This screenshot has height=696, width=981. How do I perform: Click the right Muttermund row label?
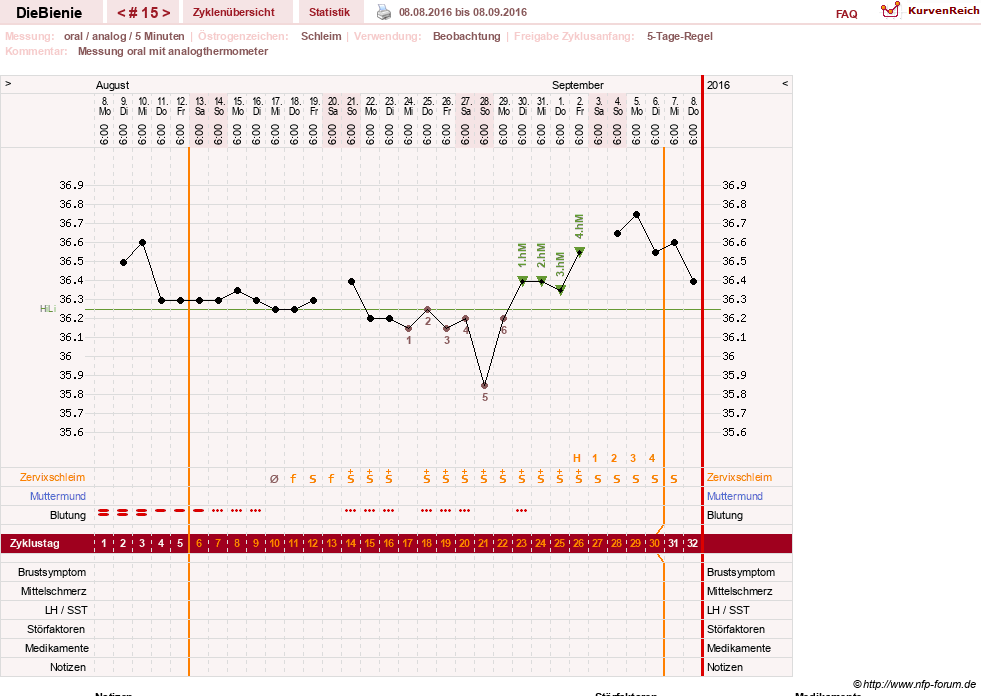pyautogui.click(x=734, y=496)
